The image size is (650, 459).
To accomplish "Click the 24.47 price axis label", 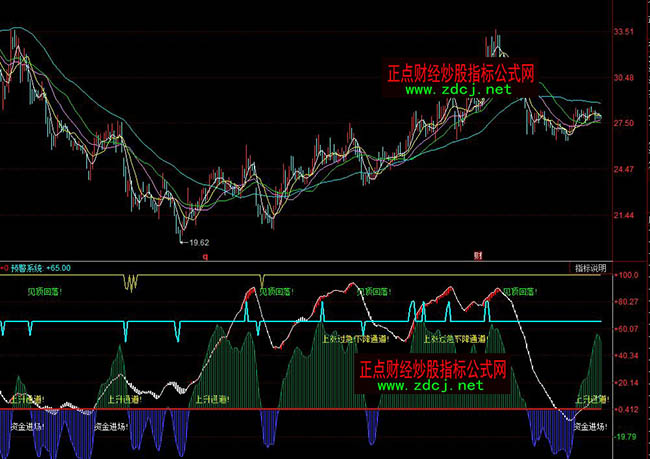I will (x=625, y=169).
